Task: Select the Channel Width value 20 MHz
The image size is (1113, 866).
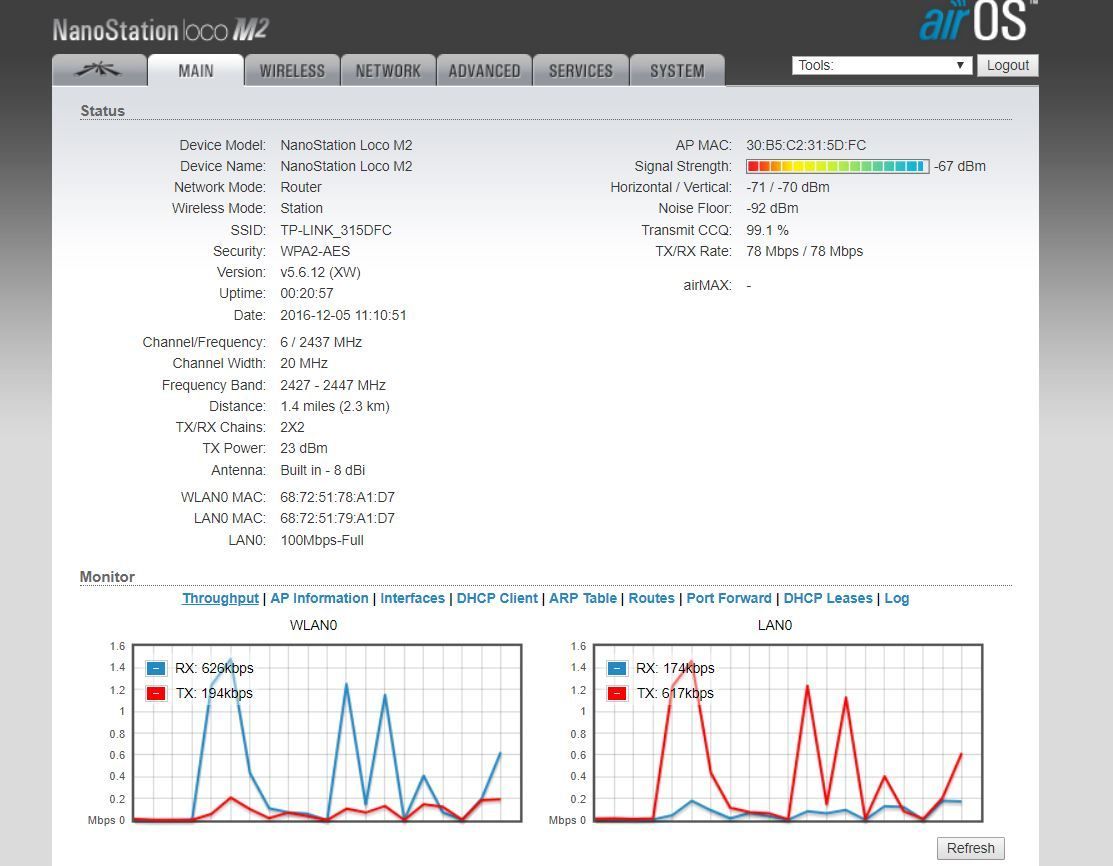Action: (x=304, y=363)
